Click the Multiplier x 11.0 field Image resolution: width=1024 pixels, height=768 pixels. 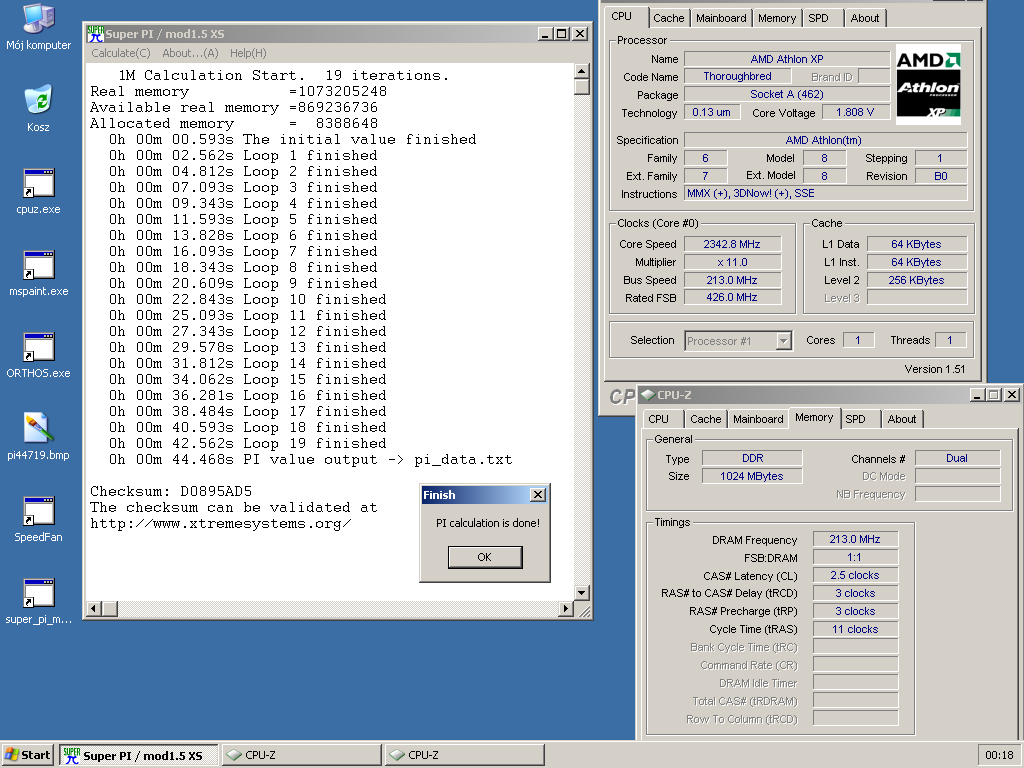732,262
